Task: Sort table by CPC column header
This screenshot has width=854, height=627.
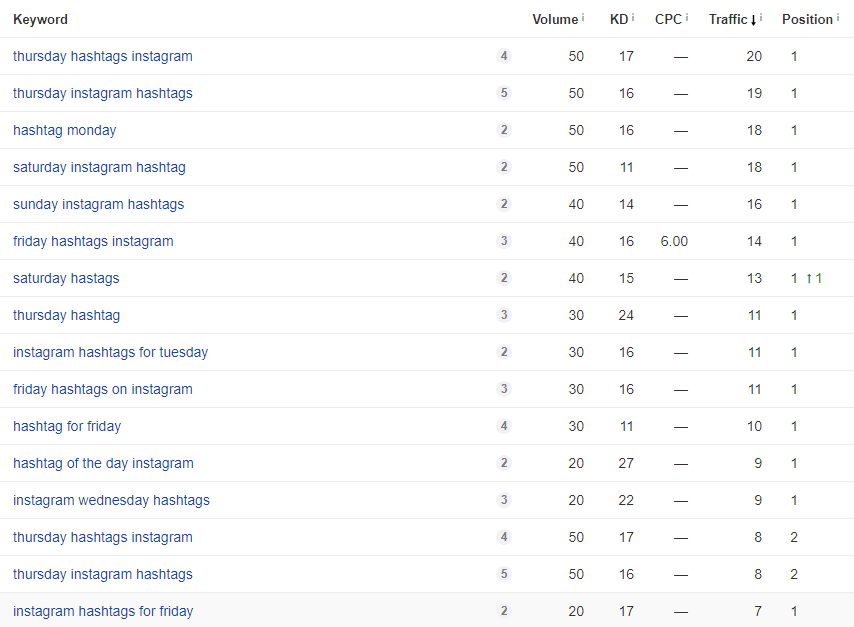Action: (668, 19)
